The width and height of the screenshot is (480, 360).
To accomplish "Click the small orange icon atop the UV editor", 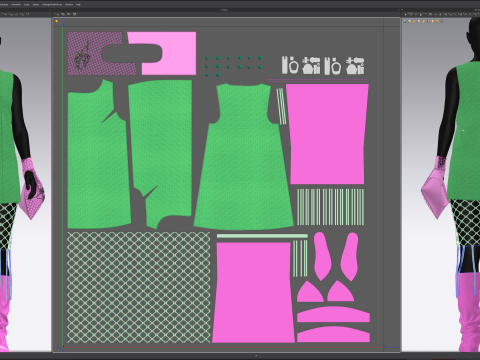I will [x=56, y=21].
